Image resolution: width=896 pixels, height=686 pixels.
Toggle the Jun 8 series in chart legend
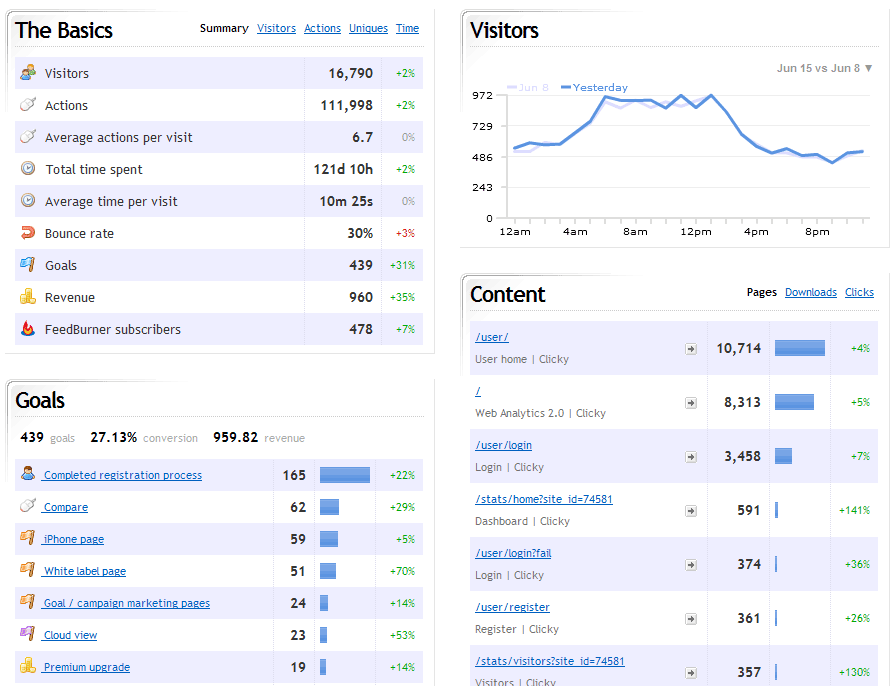[529, 88]
